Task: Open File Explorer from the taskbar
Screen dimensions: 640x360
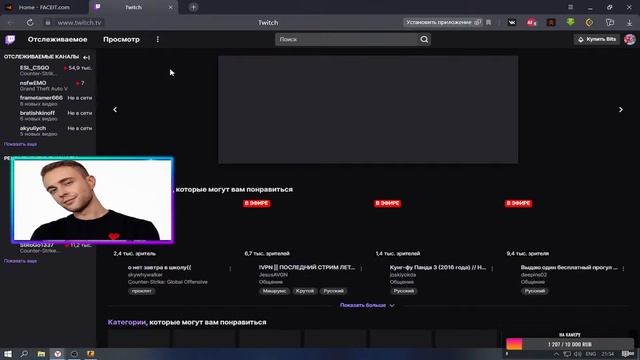Action: click(41, 354)
